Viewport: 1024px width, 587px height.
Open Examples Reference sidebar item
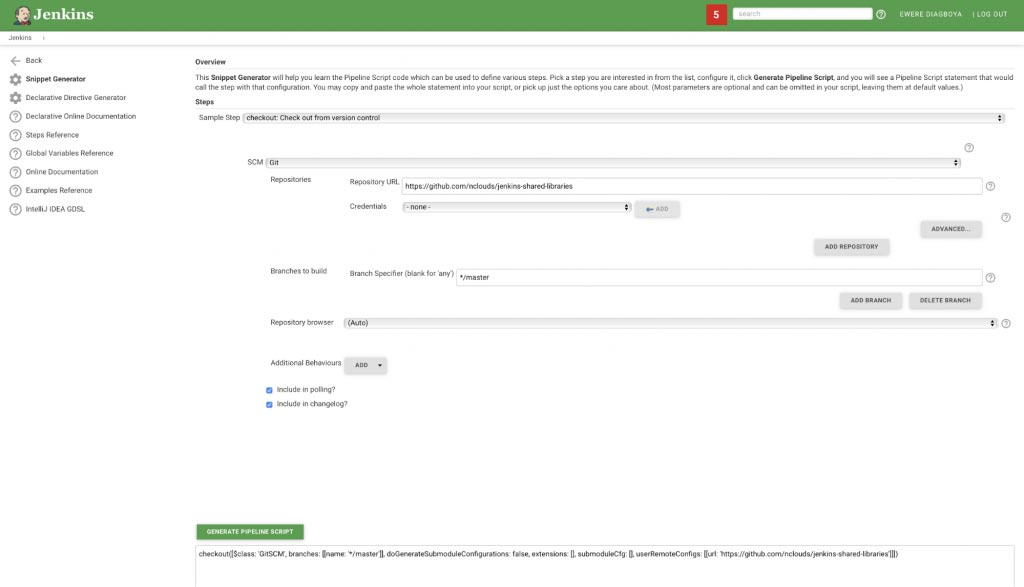point(59,191)
